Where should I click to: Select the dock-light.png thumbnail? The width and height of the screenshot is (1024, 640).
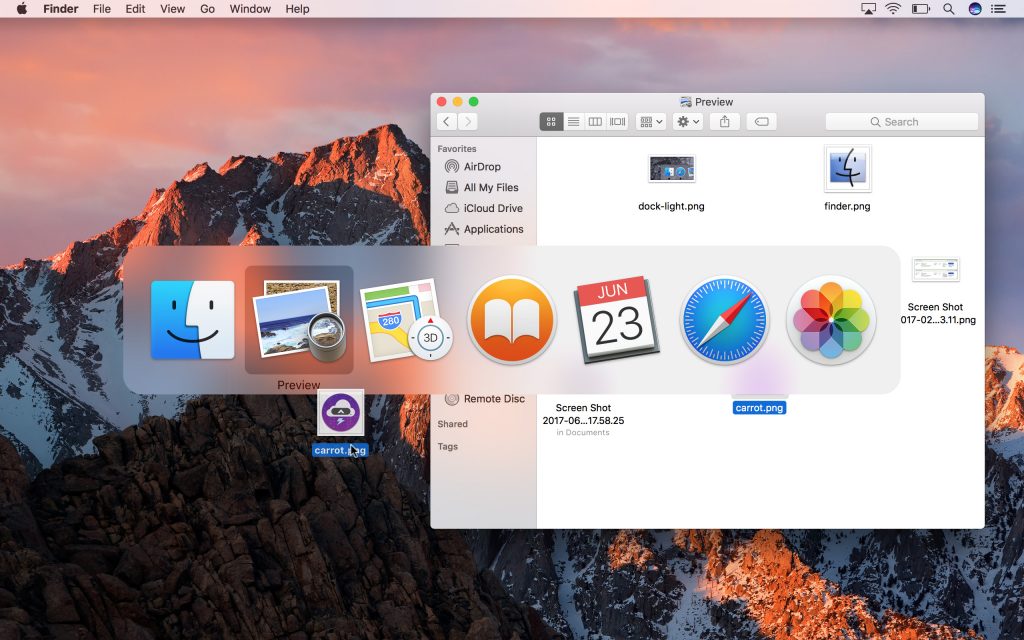tap(671, 168)
